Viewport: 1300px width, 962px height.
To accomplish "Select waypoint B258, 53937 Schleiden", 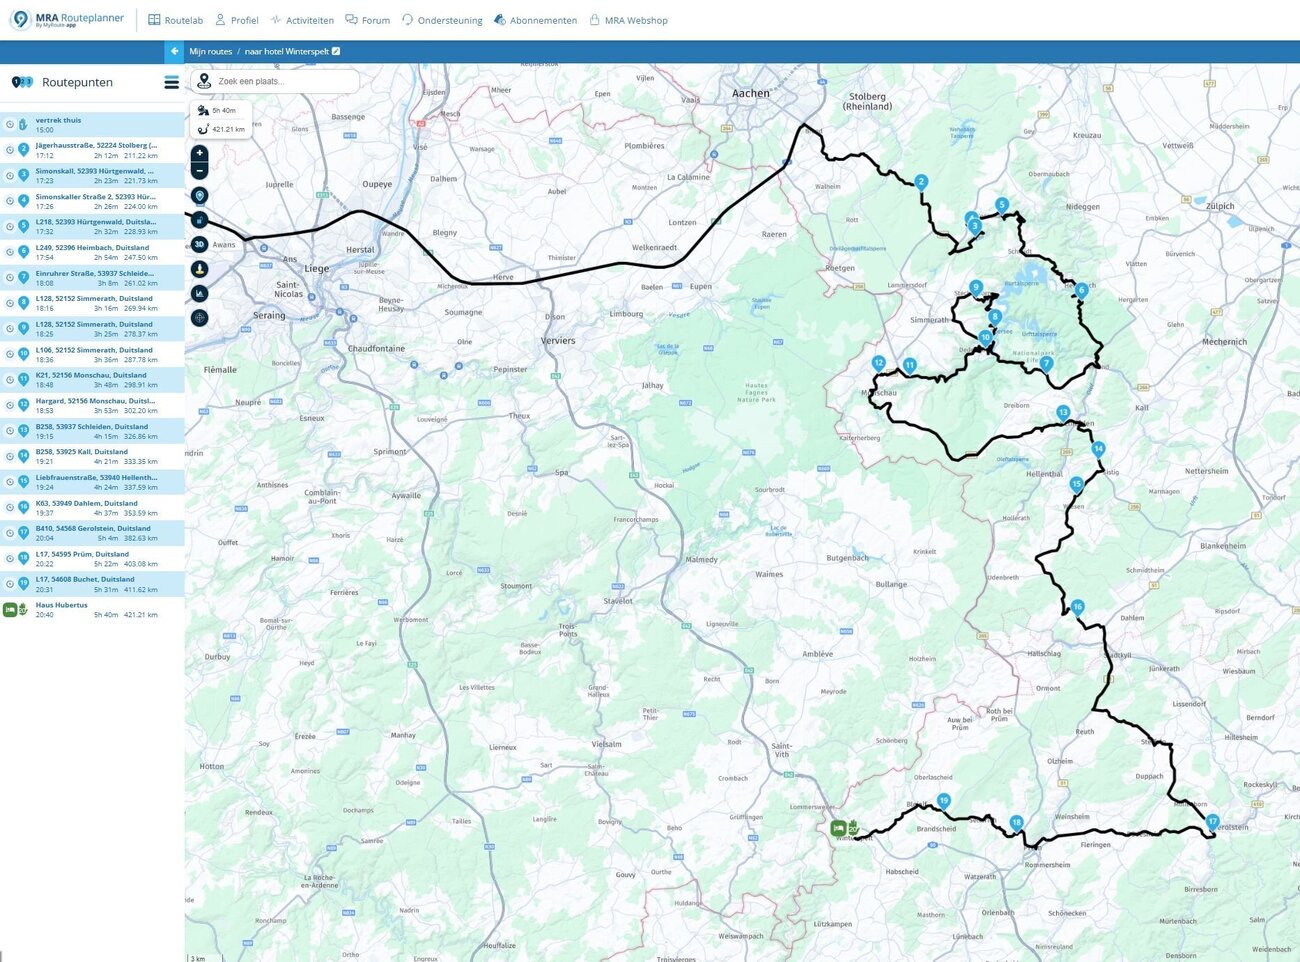I will coord(92,431).
